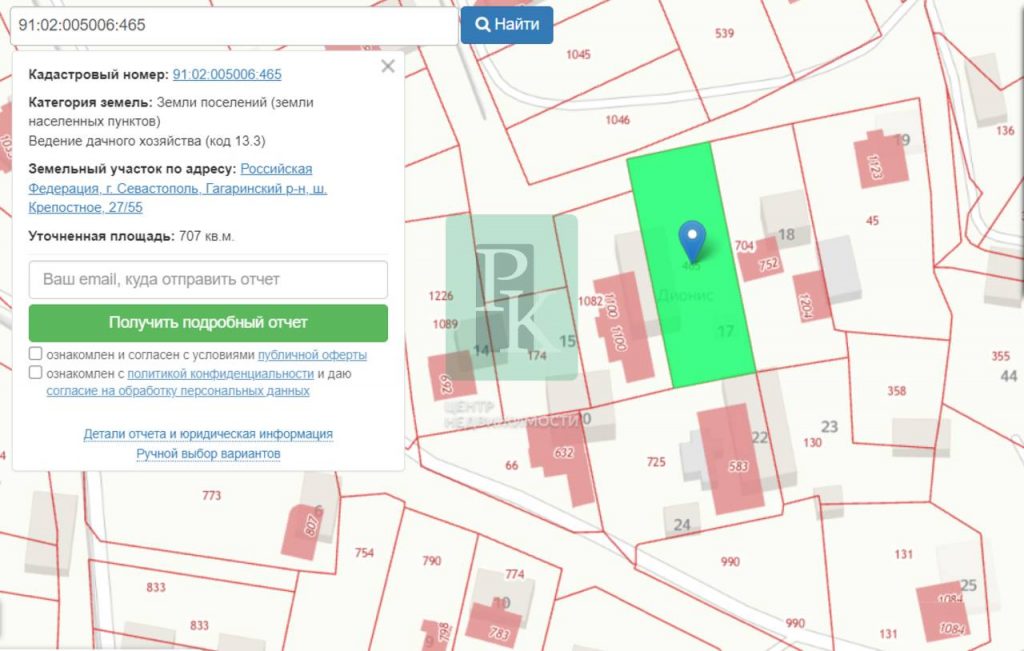Close the cadastral info popup
The height and width of the screenshot is (651, 1024).
click(x=388, y=67)
